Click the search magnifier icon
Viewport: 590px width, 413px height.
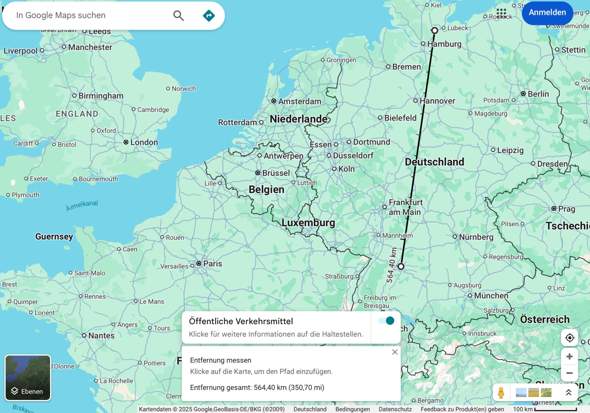[x=178, y=15]
